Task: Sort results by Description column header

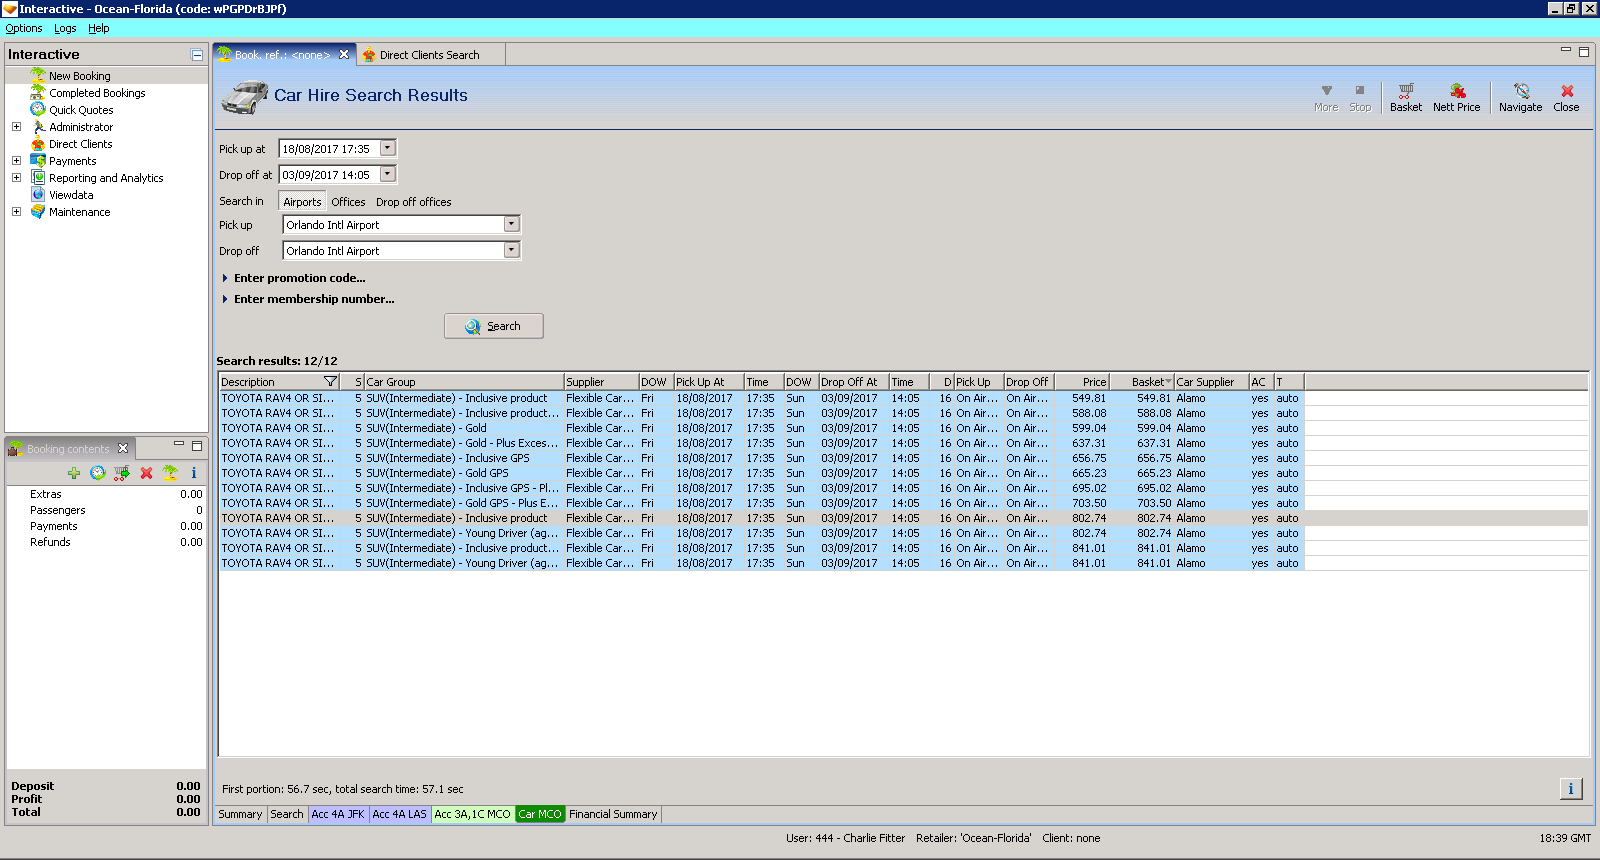Action: click(x=279, y=382)
